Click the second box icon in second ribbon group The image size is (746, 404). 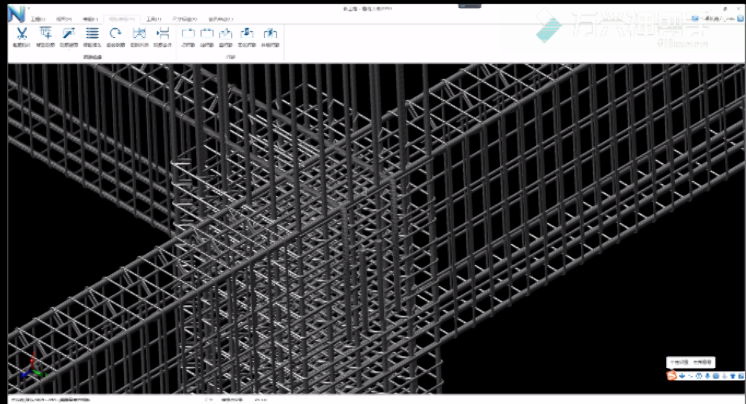(x=207, y=34)
